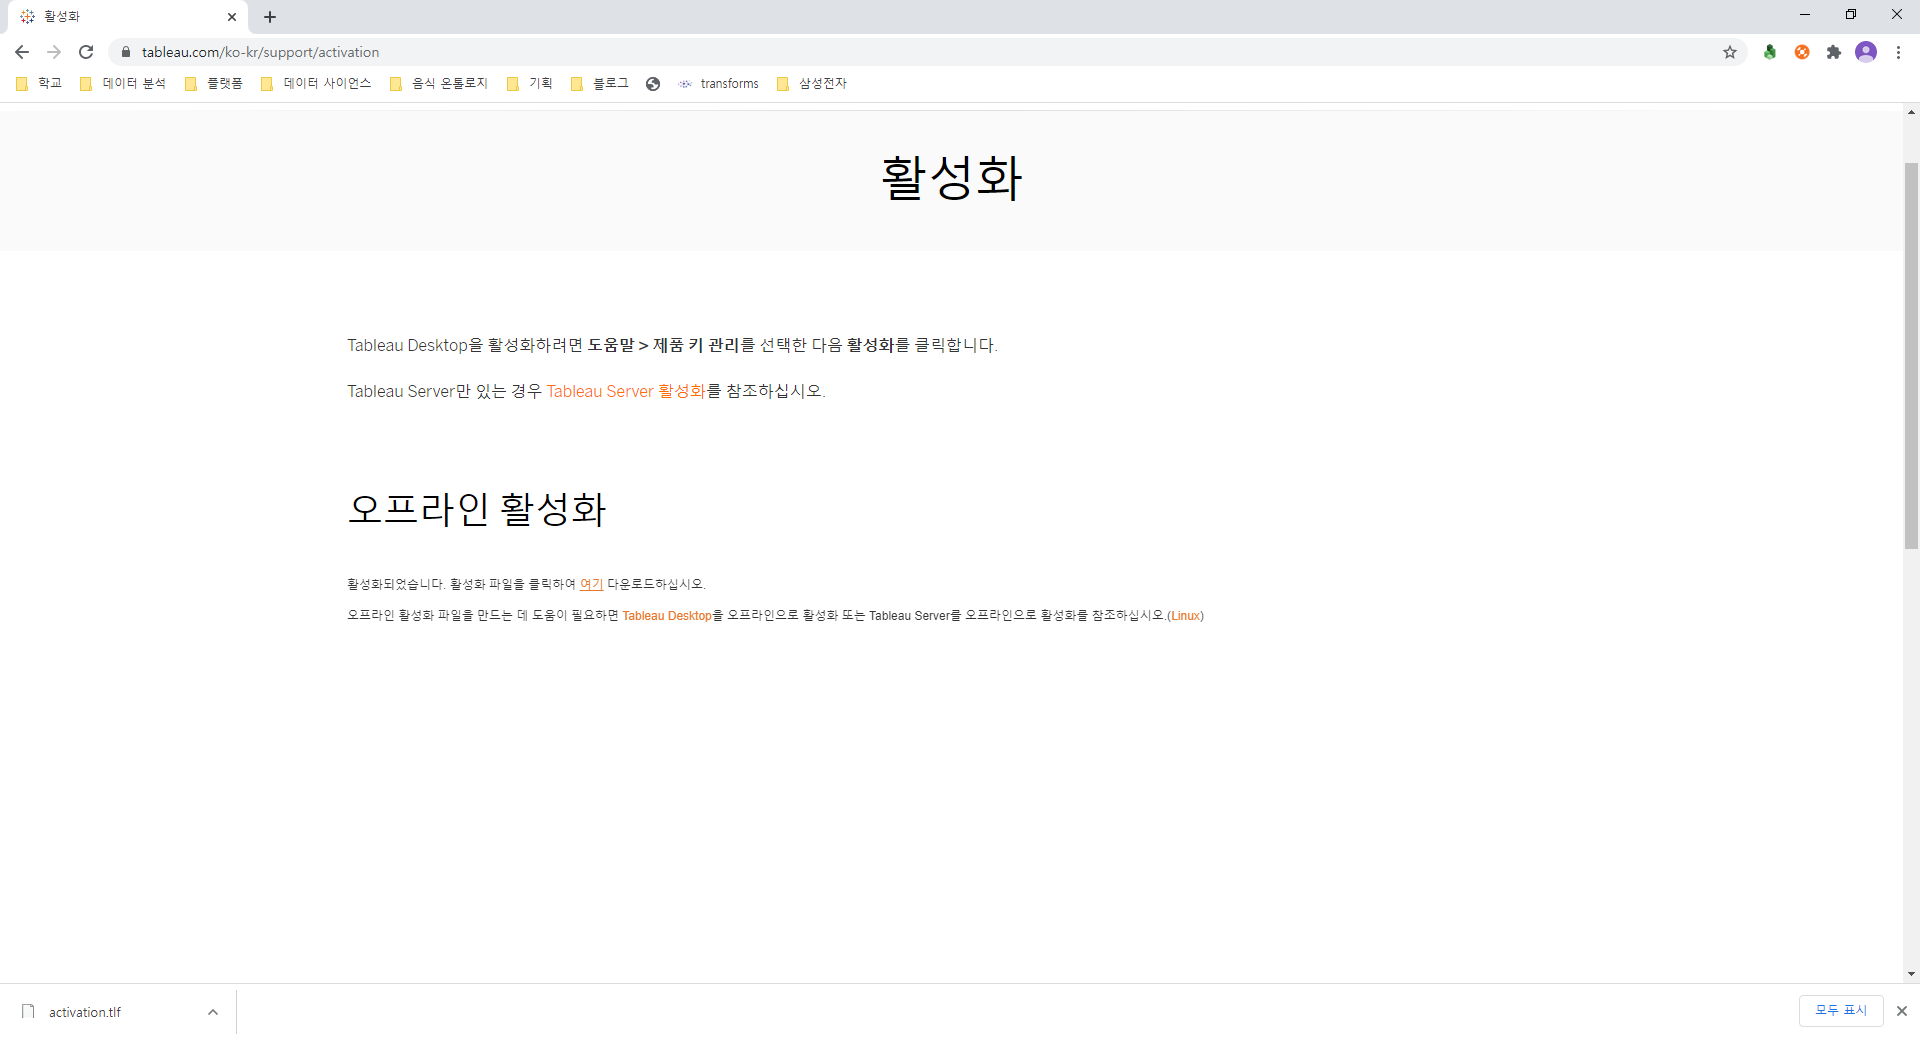Open the 데이터 분석 bookmark folder
Image resolution: width=1920 pixels, height=1040 pixels.
(123, 84)
